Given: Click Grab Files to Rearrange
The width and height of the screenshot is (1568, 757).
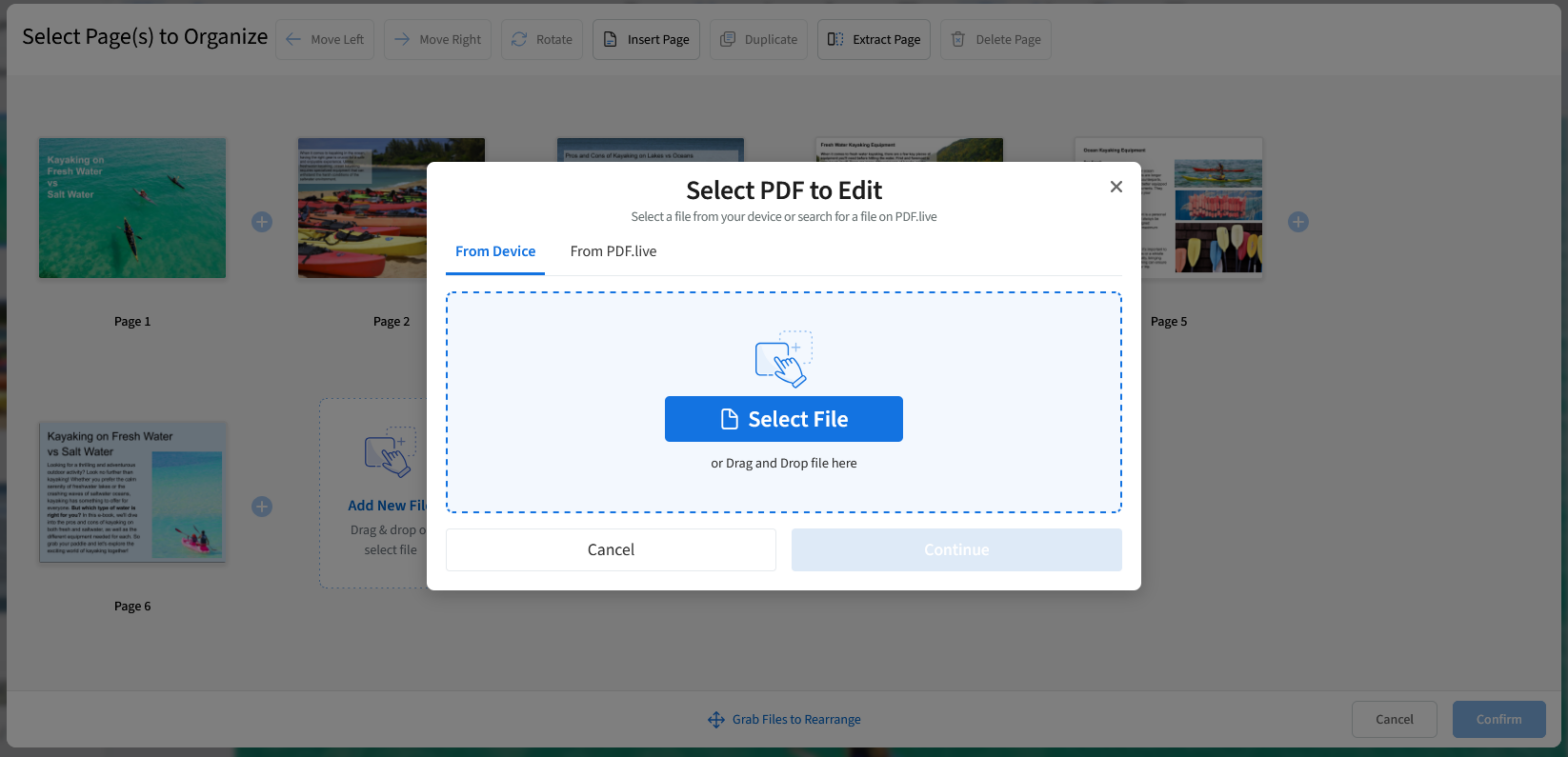Looking at the screenshot, I should [x=784, y=719].
